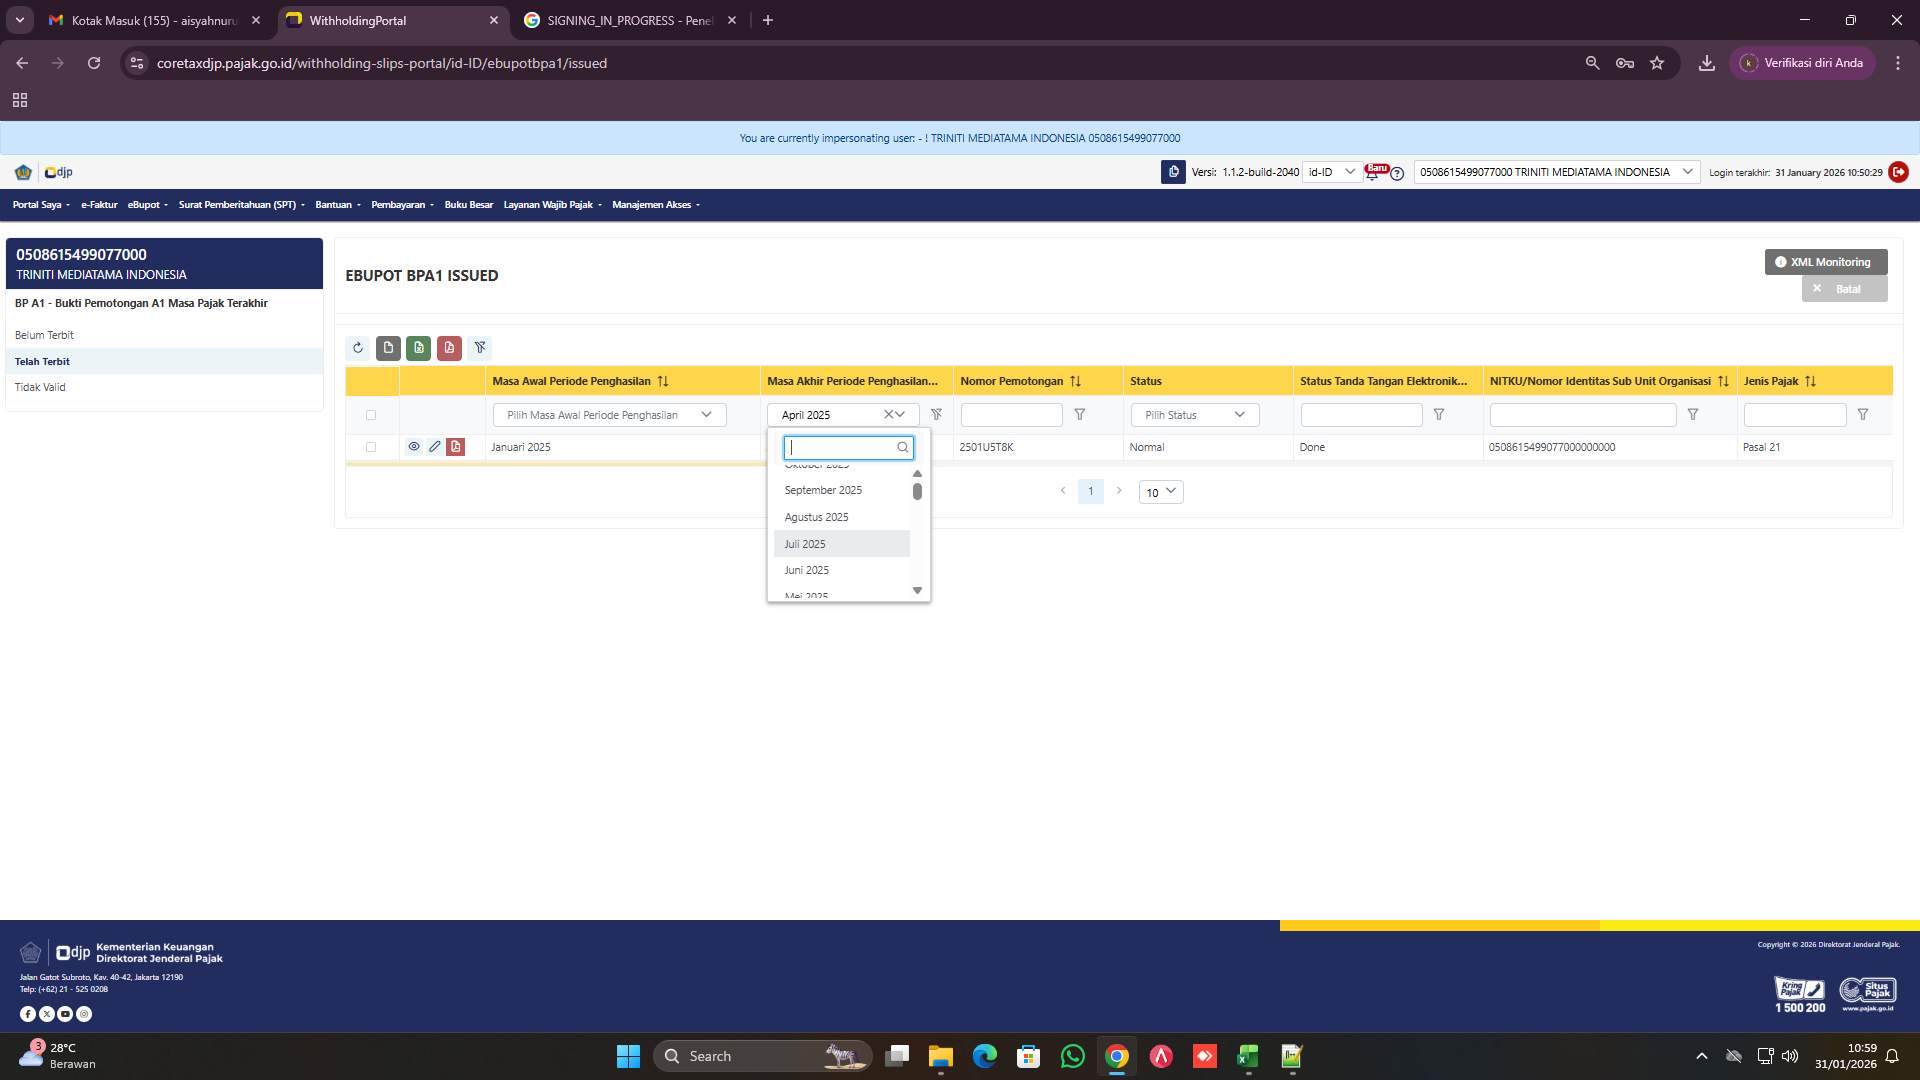This screenshot has height=1080, width=1920.
Task: Change rows per page from 10
Action: click(1160, 492)
